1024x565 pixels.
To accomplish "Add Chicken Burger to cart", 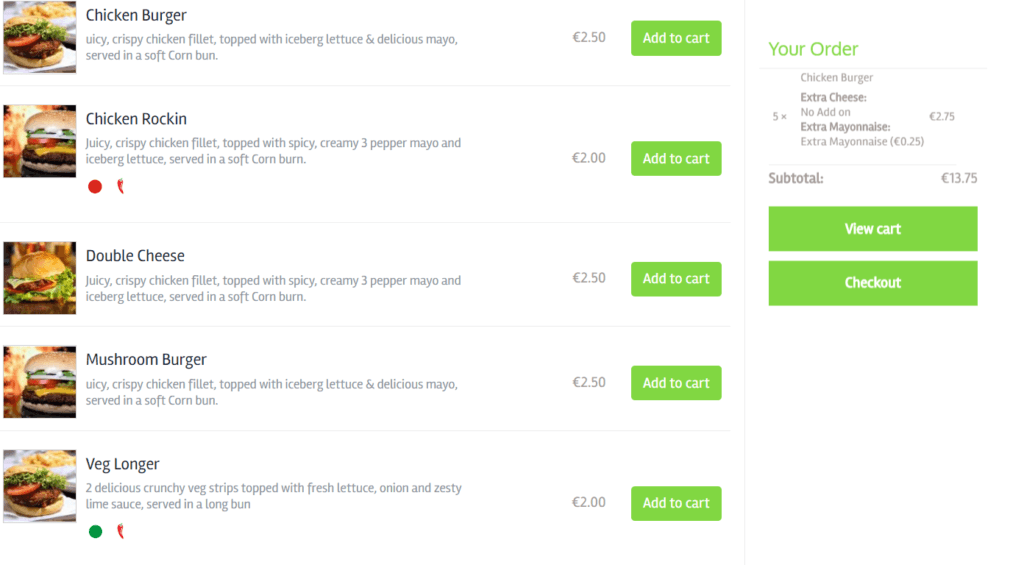I will click(x=676, y=38).
